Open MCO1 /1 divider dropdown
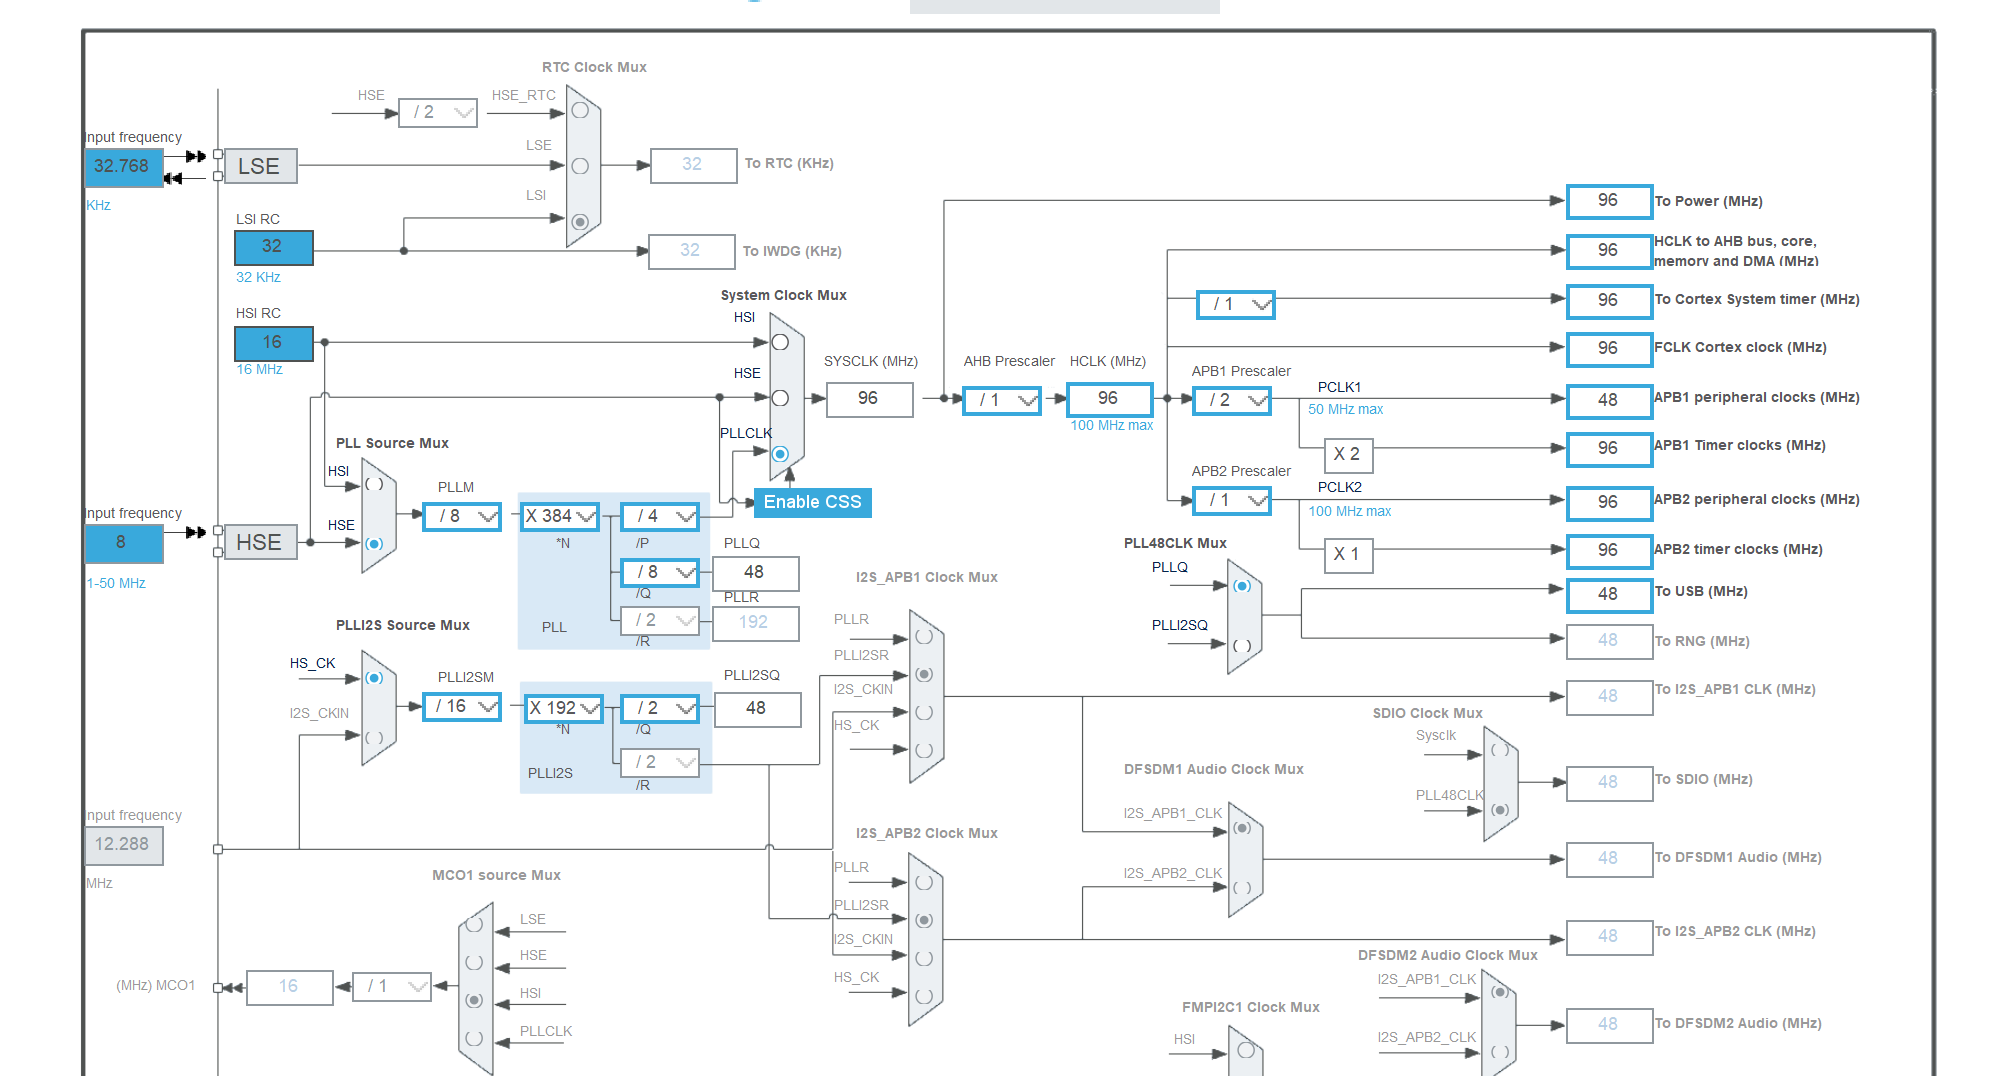The width and height of the screenshot is (2004, 1090). (392, 986)
